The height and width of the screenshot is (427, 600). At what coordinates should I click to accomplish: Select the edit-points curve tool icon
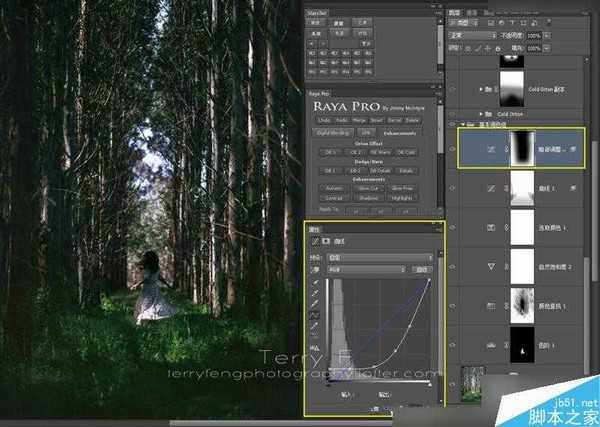(315, 315)
